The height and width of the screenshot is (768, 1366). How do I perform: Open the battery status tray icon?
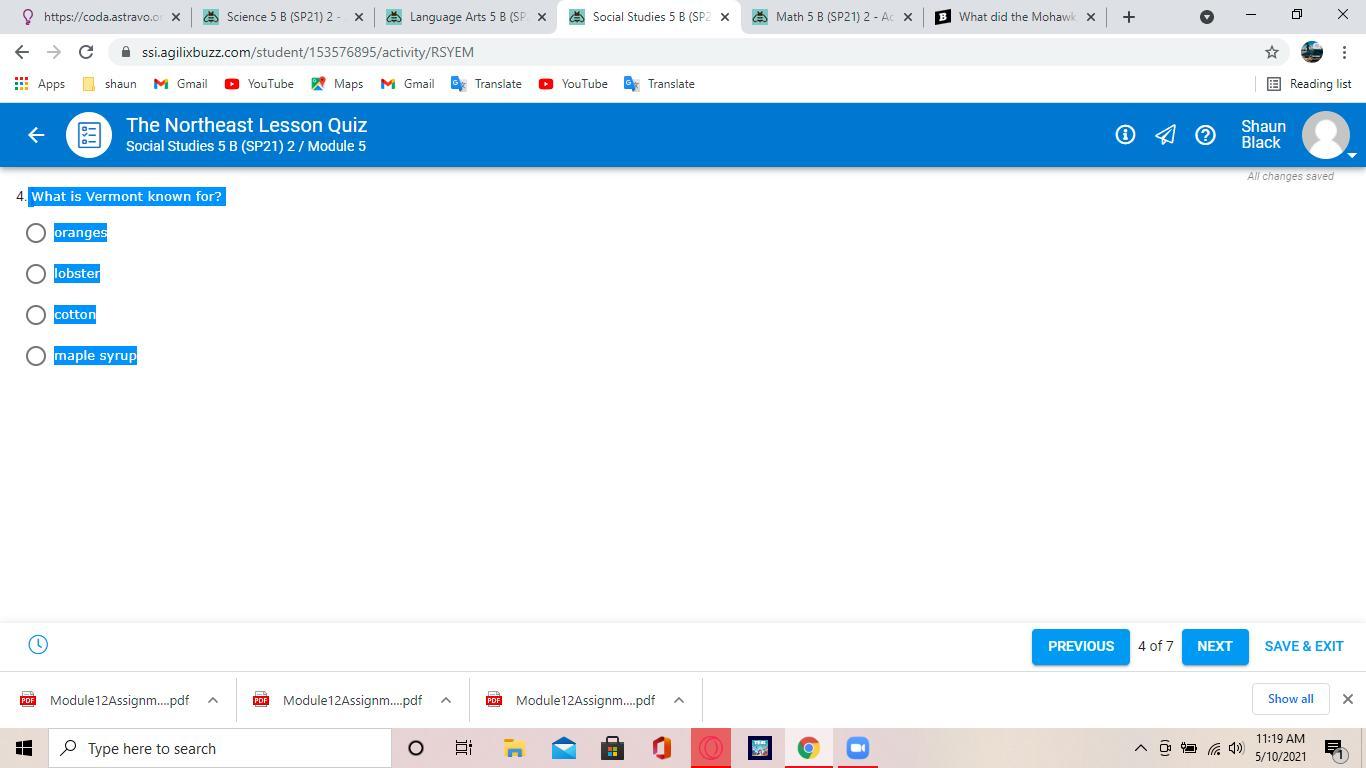tap(1189, 748)
